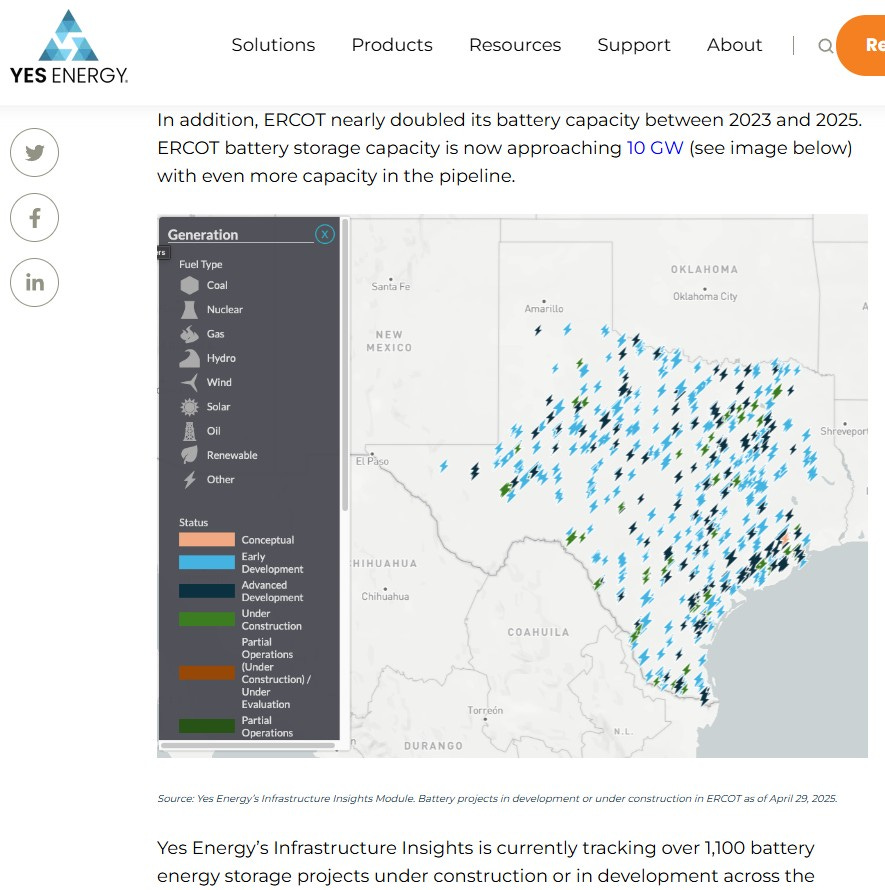Click the Amarillo city label on map

click(544, 309)
